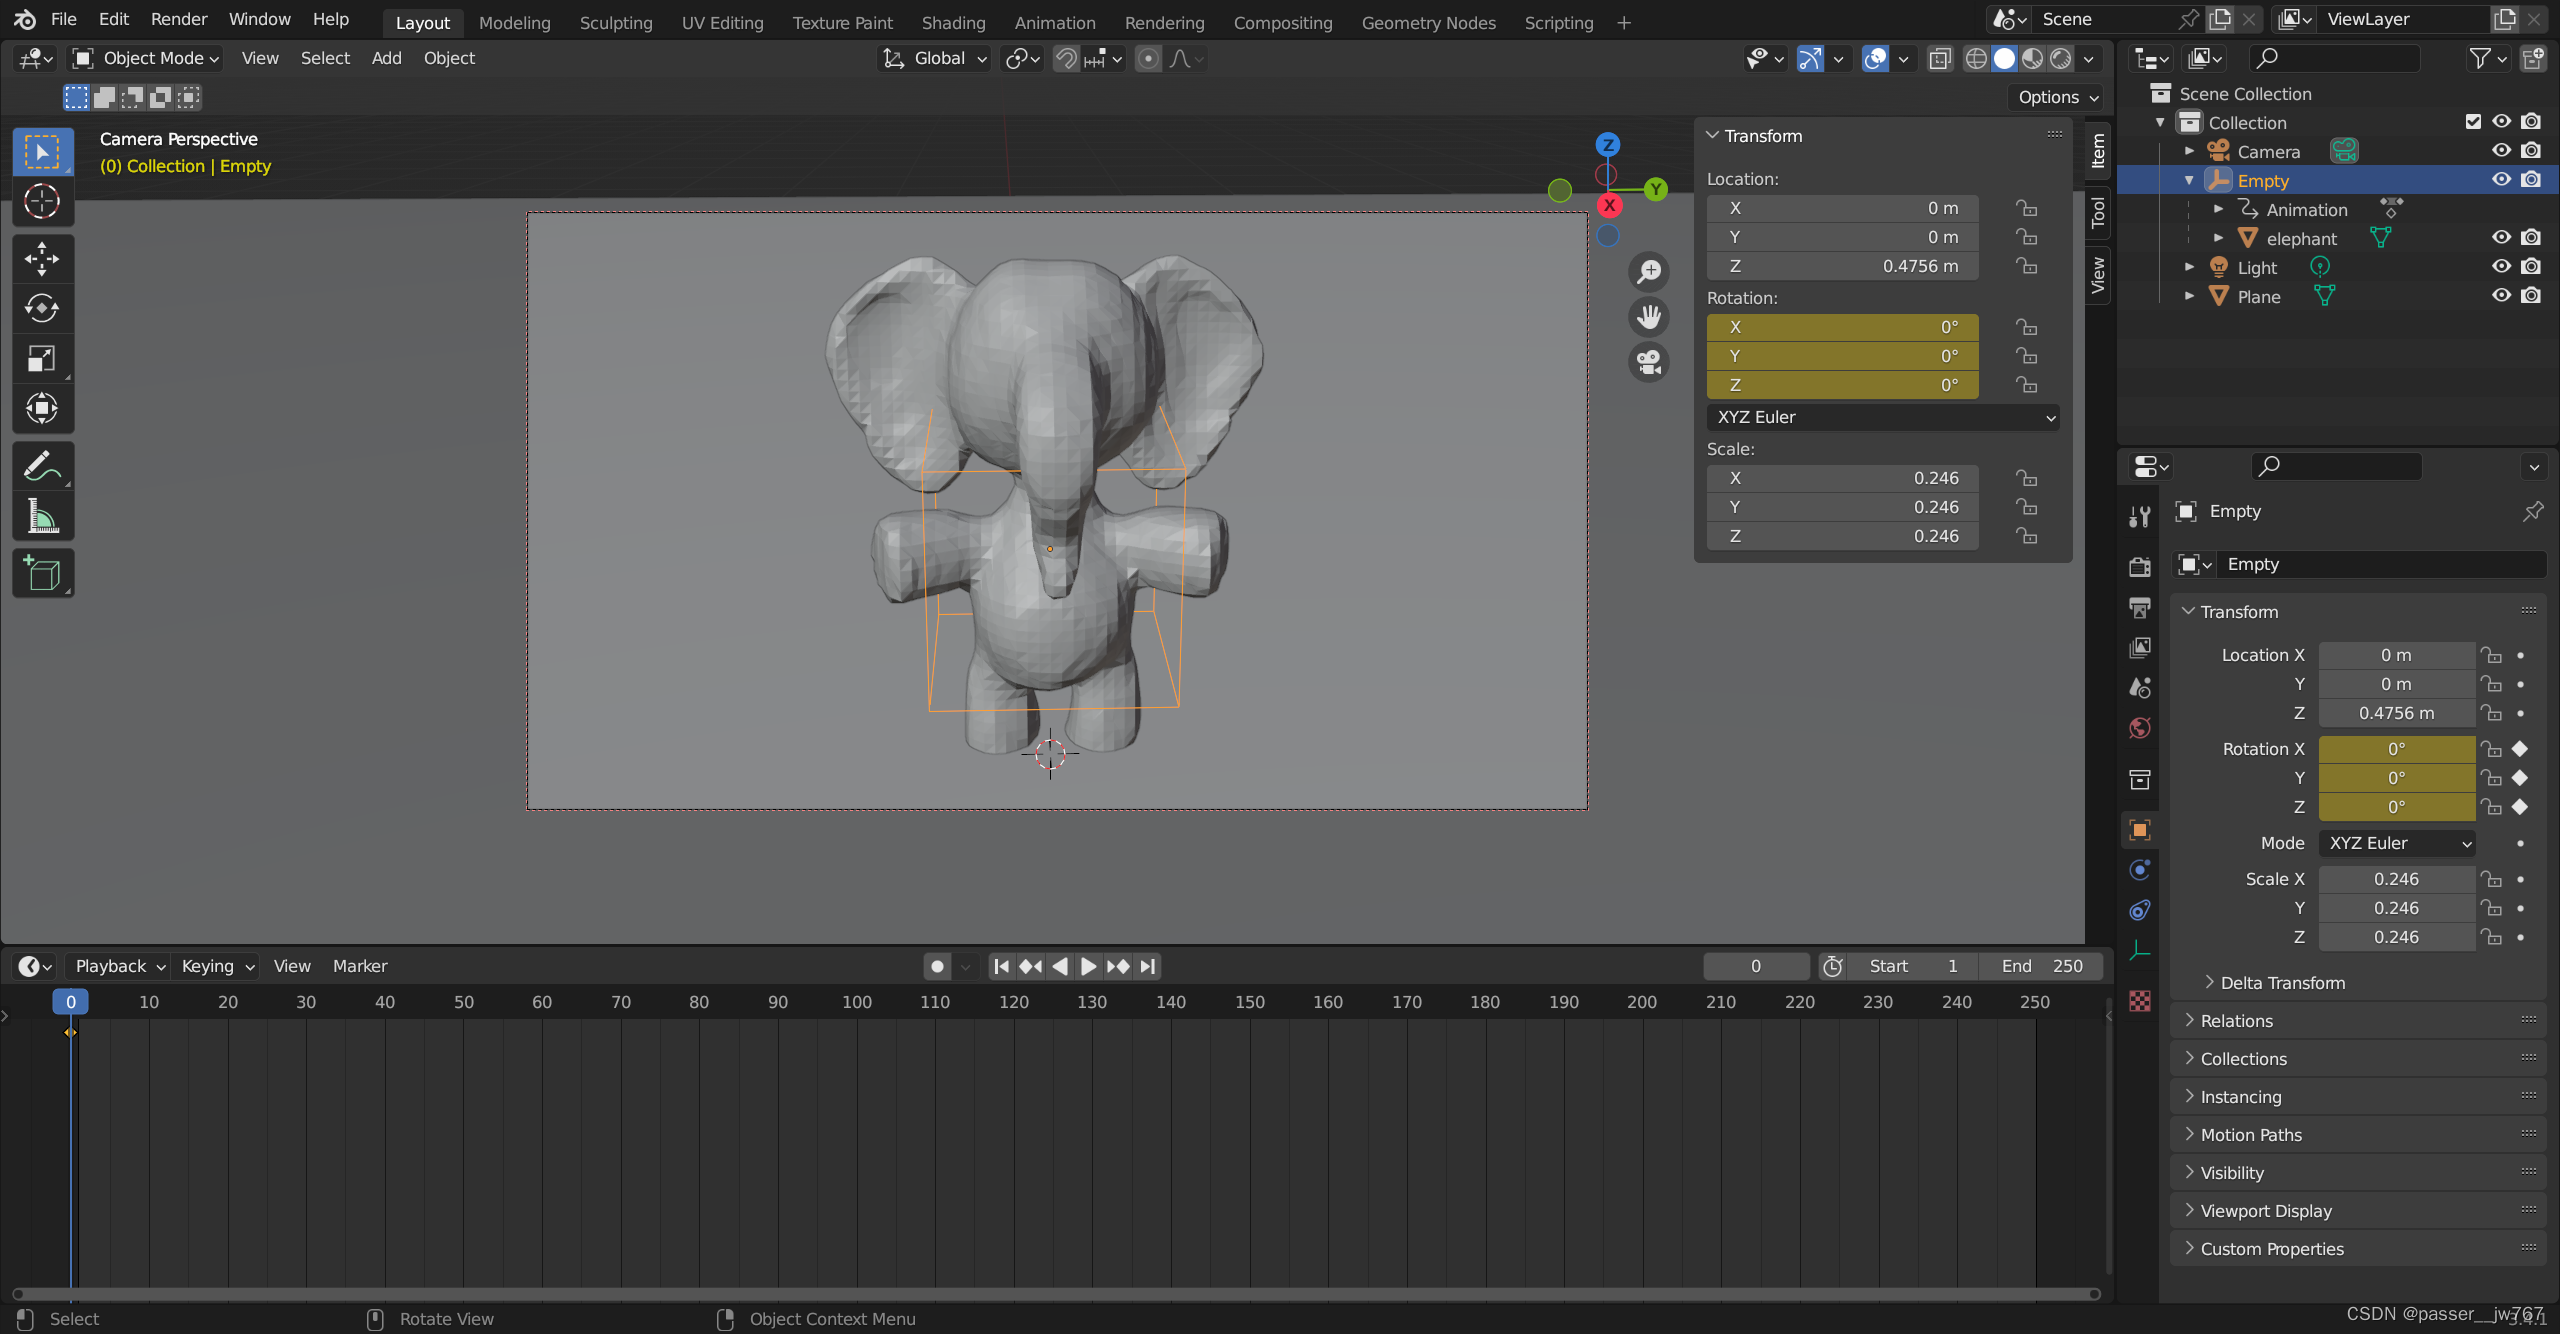Open the XYZ Euler rotation mode dropdown
Image resolution: width=2560 pixels, height=1334 pixels.
1884,416
